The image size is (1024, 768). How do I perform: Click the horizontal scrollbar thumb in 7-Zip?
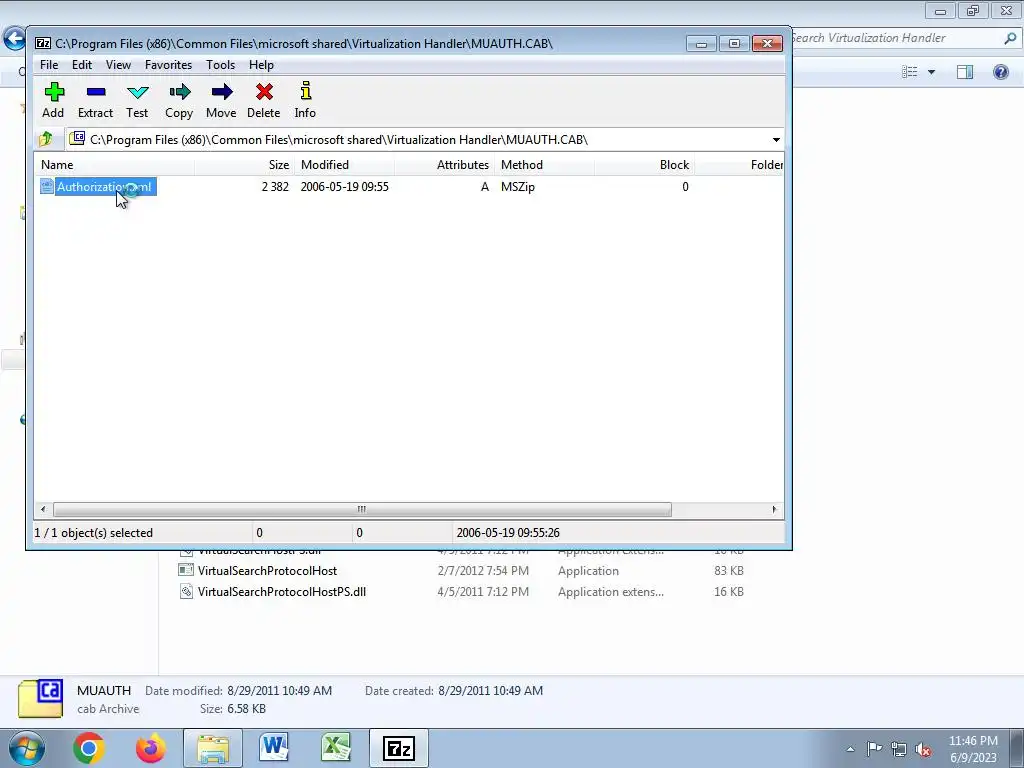(362, 509)
